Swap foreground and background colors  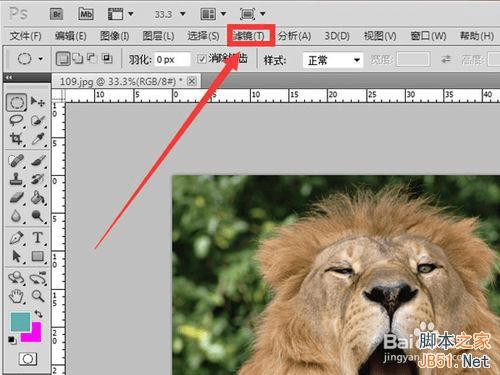[38, 314]
